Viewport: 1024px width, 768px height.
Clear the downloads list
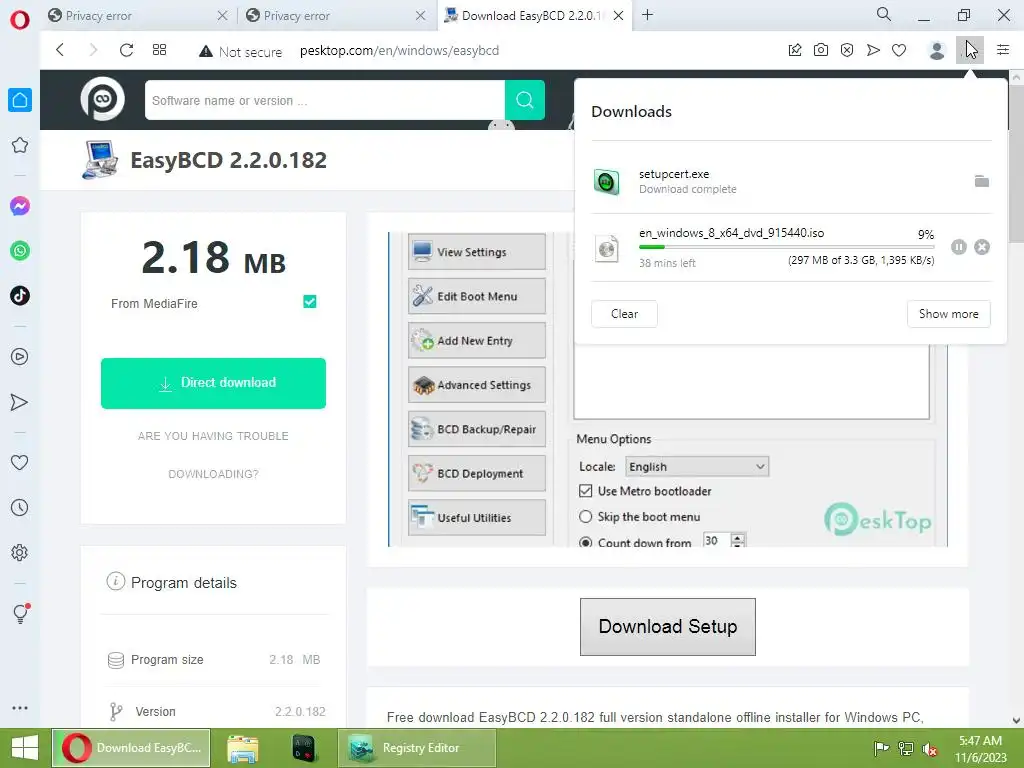tap(624, 314)
